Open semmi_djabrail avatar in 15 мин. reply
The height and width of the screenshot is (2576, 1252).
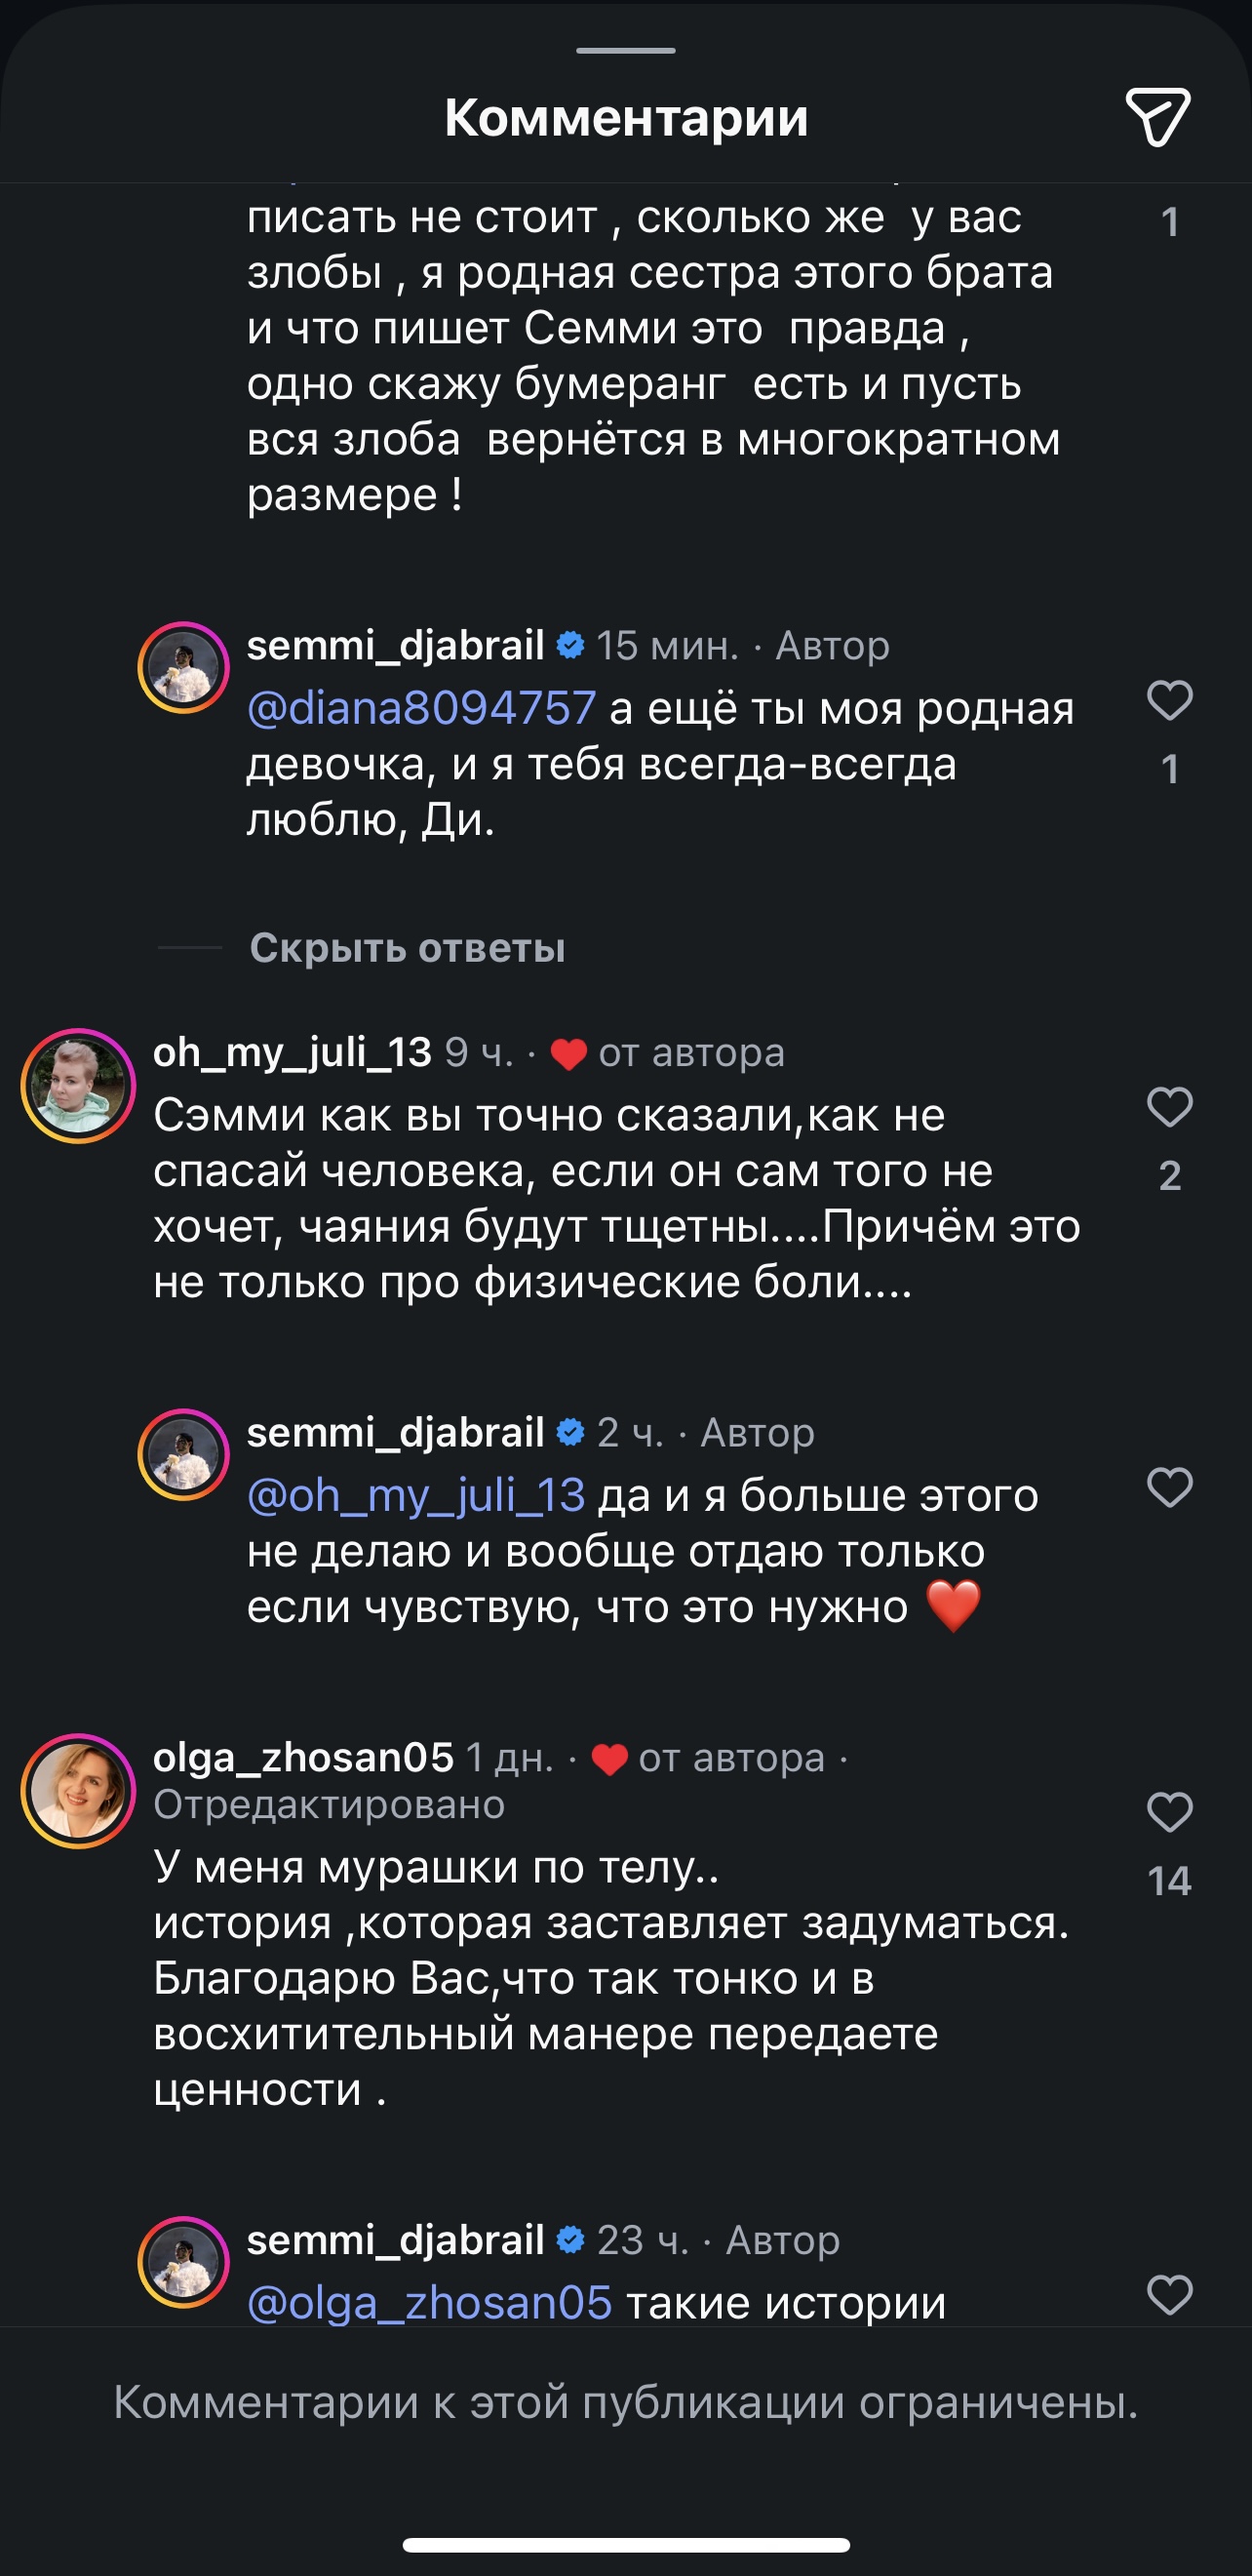tap(184, 667)
